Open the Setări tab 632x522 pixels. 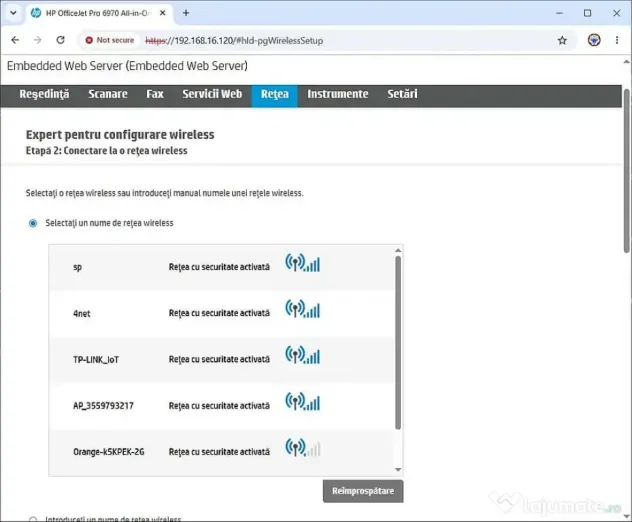click(402, 94)
